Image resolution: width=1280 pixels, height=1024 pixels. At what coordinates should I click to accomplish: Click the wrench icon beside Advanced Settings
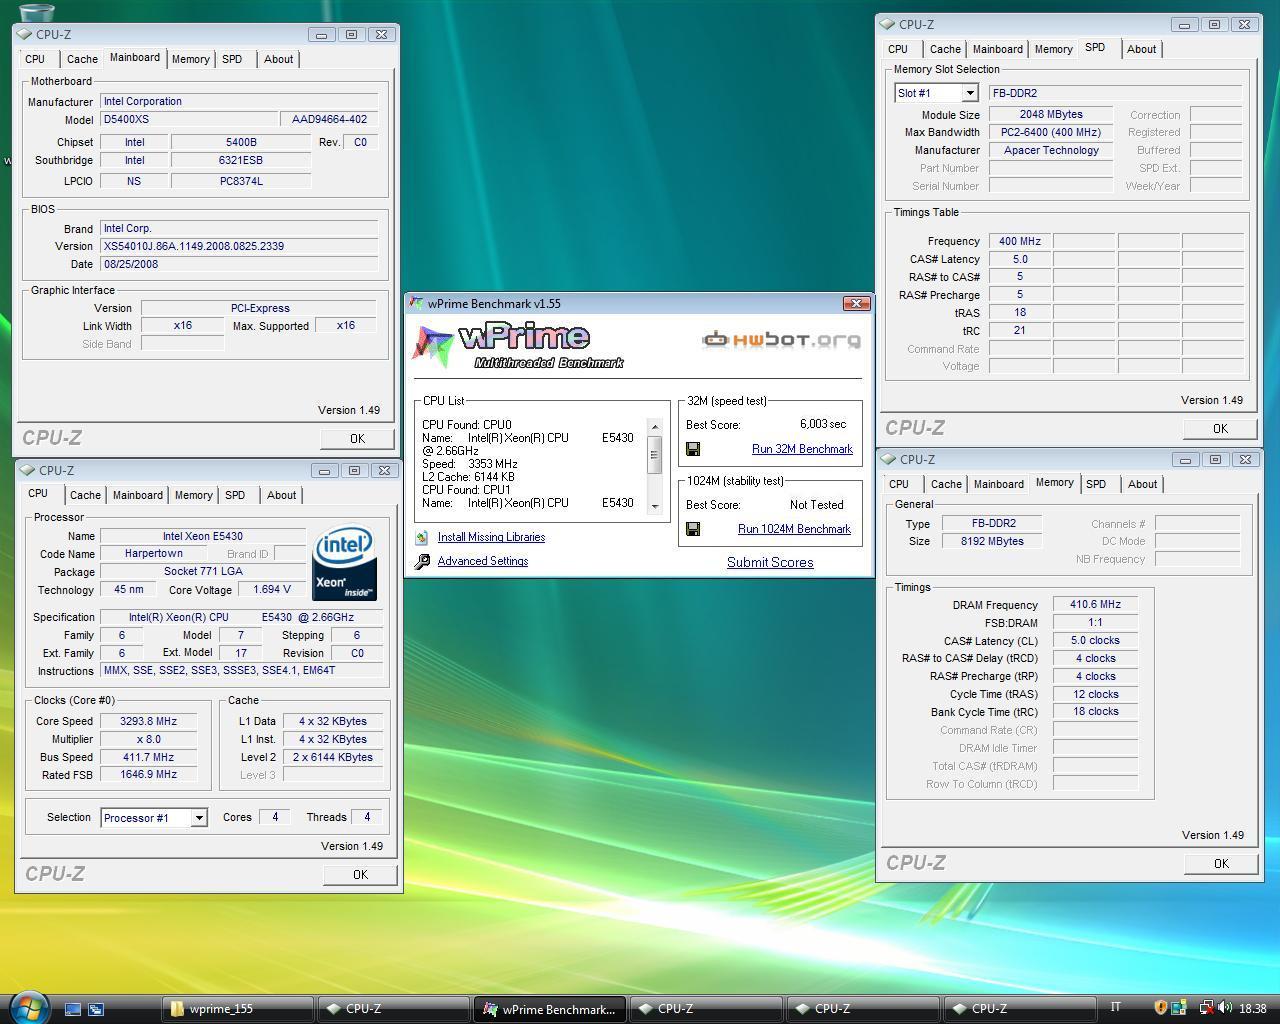422,561
